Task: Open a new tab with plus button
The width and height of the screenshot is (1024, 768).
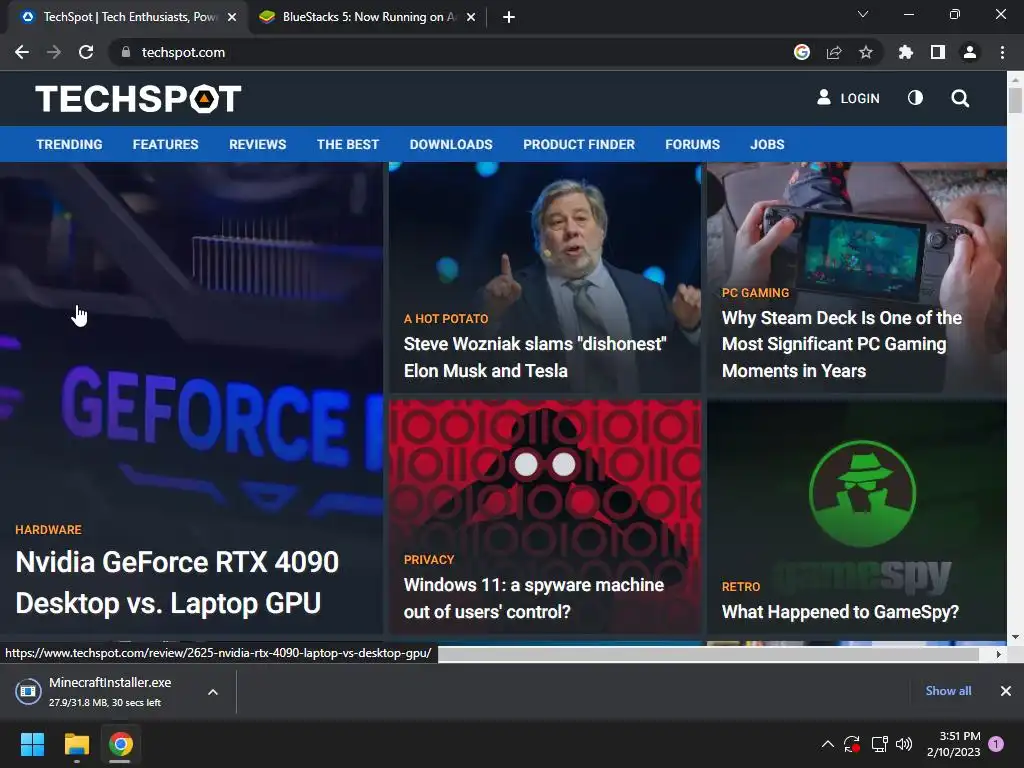Action: coord(509,17)
